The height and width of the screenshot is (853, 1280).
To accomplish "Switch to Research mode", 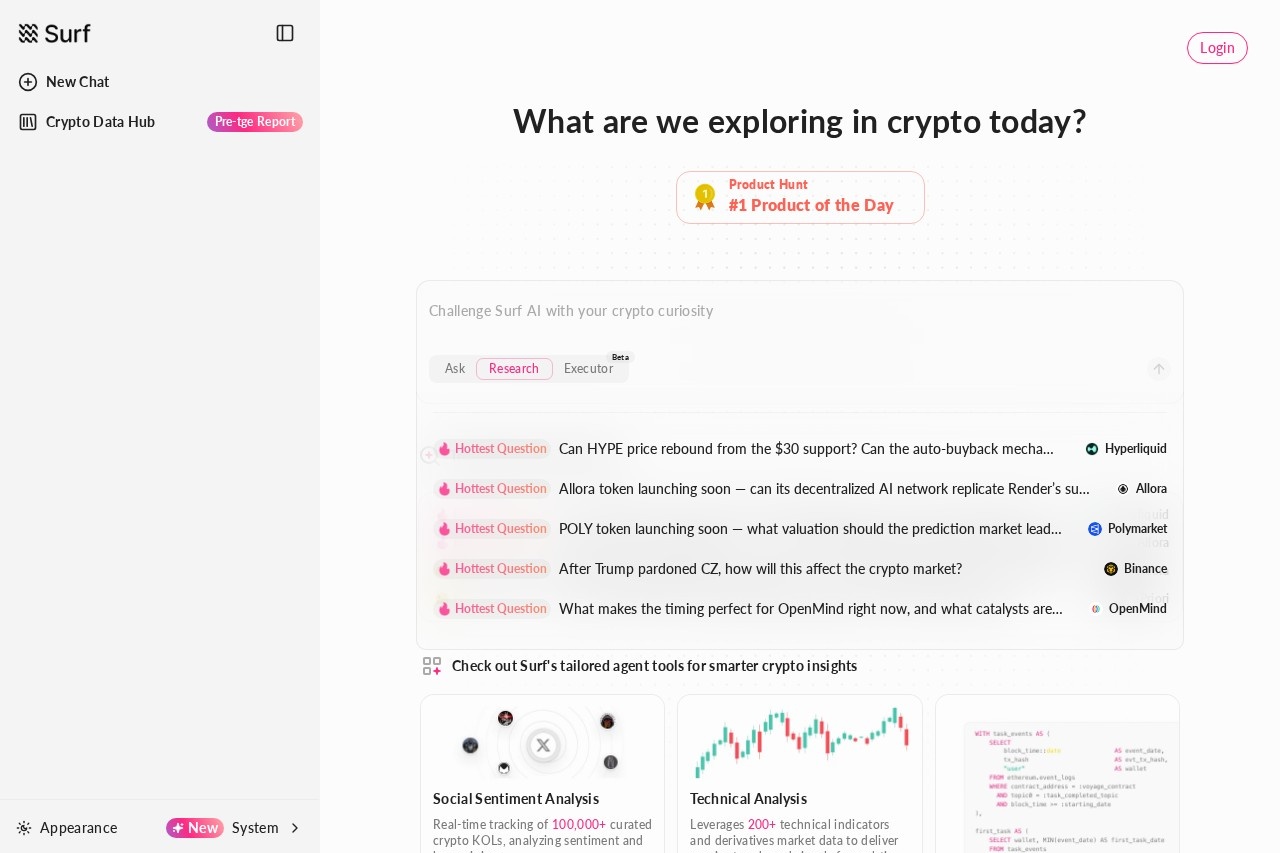I will (x=514, y=369).
